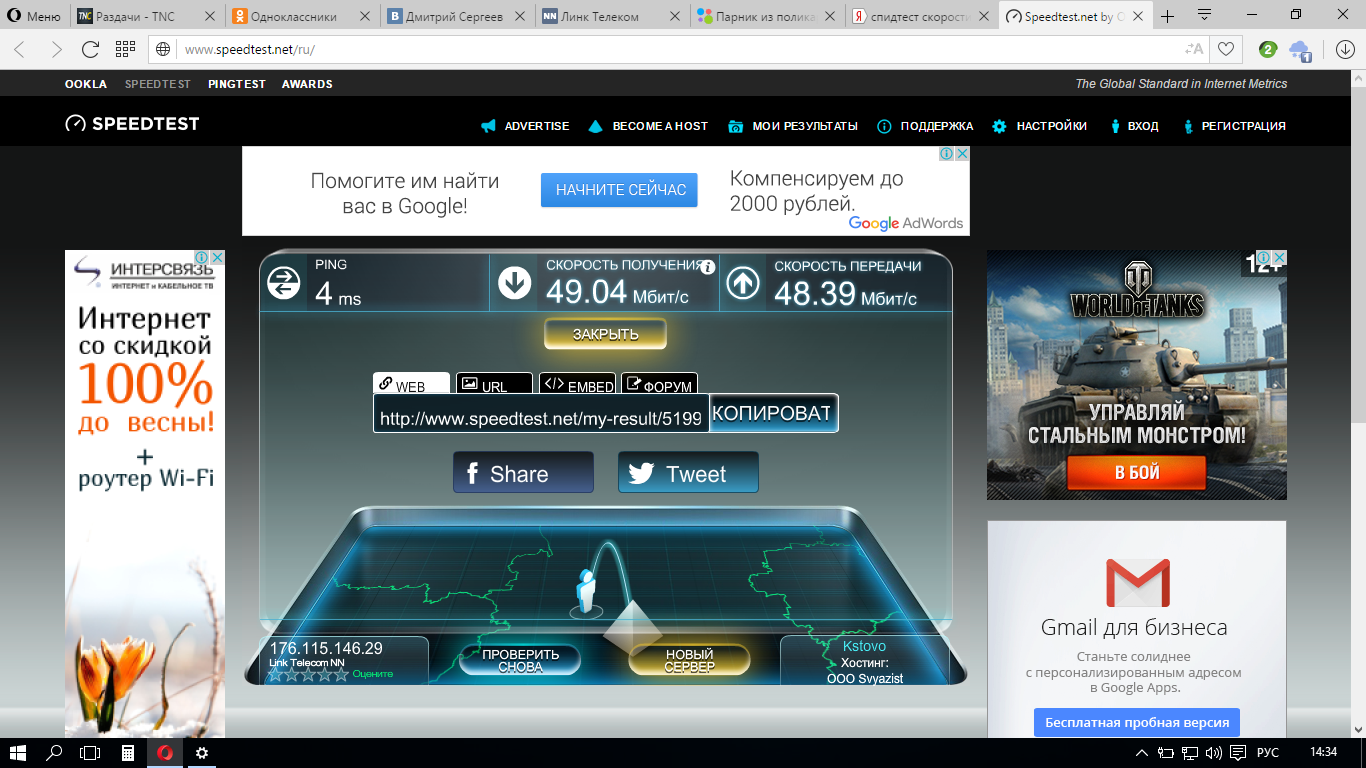The image size is (1366, 768).
Task: Open taskbar Settings gear app
Action: 201,753
